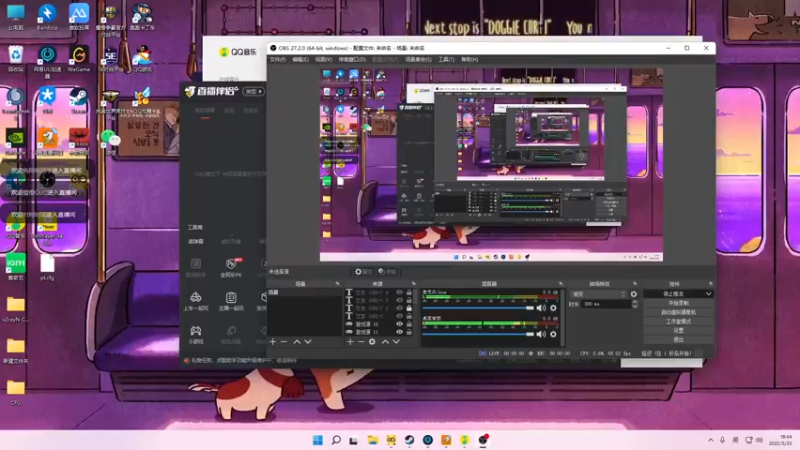The width and height of the screenshot is (800, 450).
Task: Open the iQIYI desktop shortcut
Action: point(15,267)
